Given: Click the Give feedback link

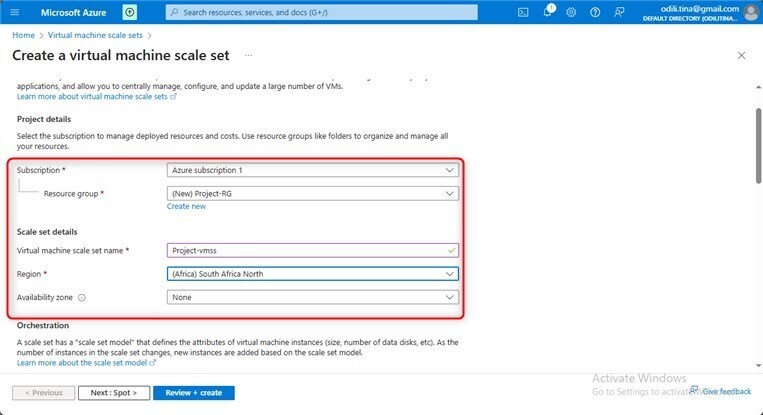Looking at the screenshot, I should pos(721,391).
